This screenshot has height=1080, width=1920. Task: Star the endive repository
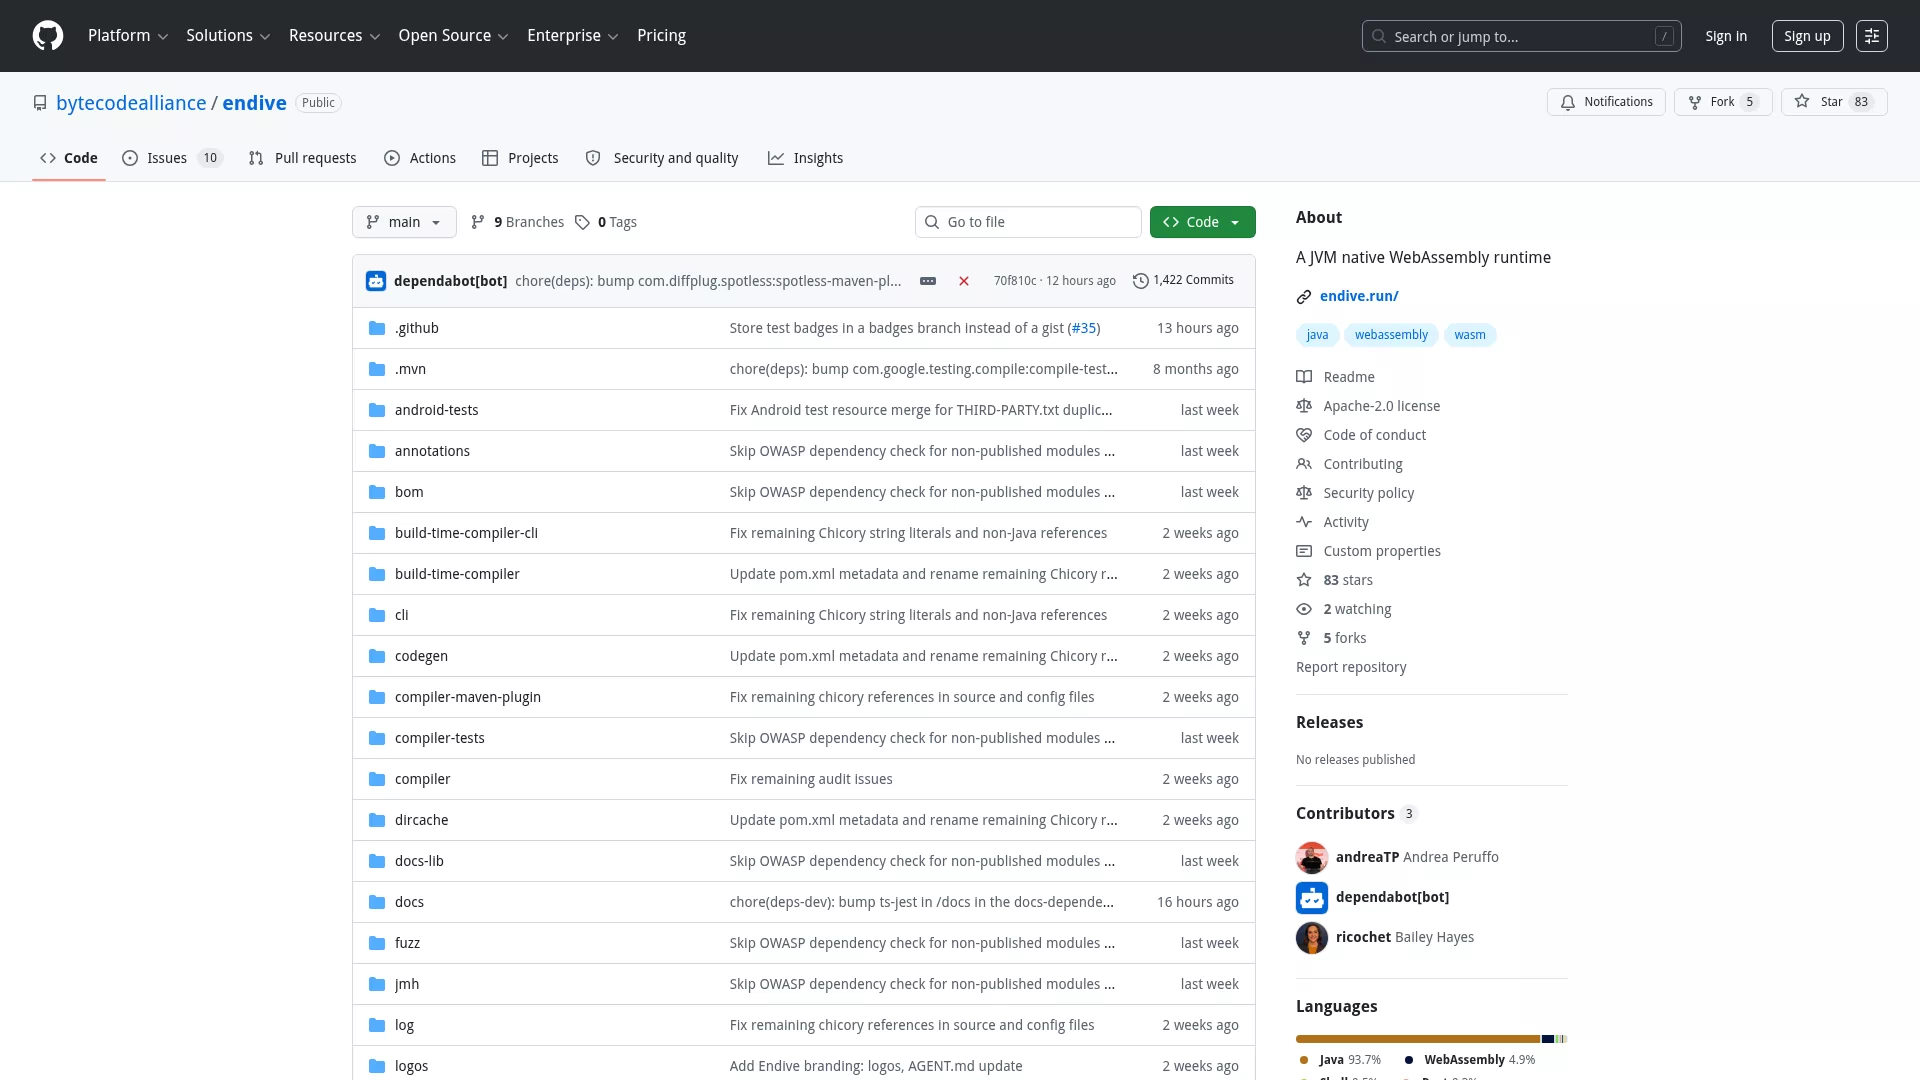tap(1834, 102)
